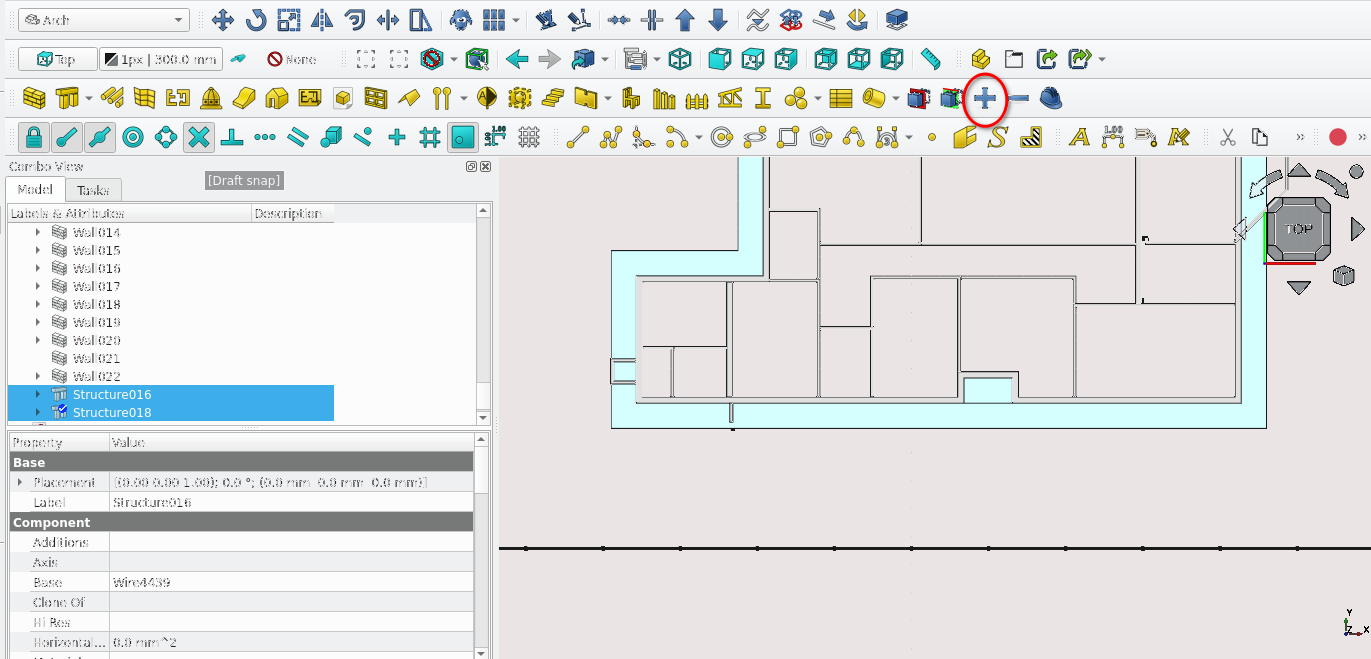Screen dimensions: 1371x659
Task: Select the Draft Move tool
Action: (x=223, y=20)
